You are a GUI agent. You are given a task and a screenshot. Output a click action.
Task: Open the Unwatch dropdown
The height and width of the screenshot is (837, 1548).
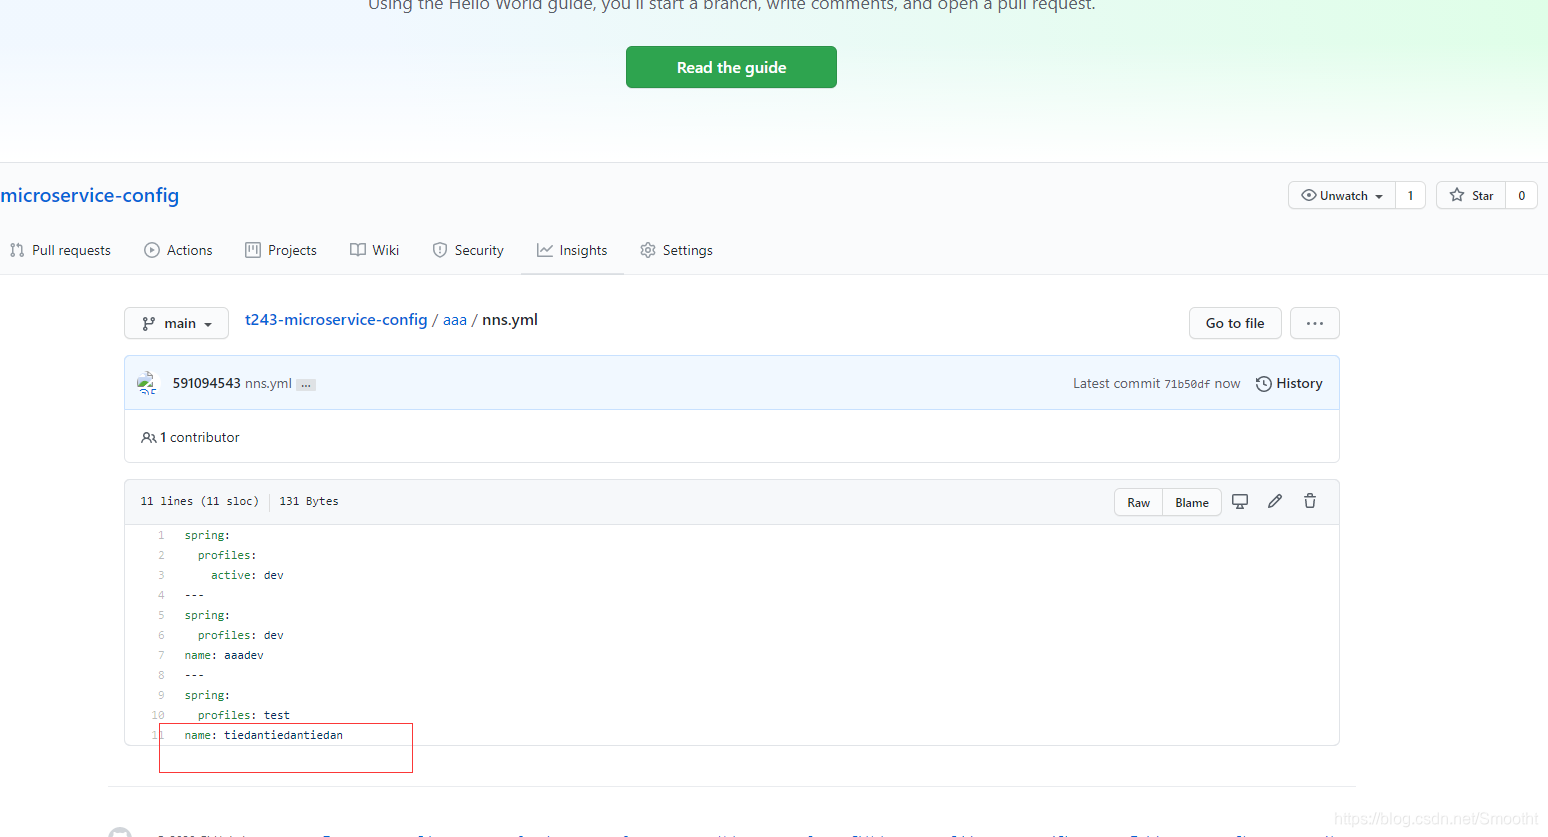1342,195
